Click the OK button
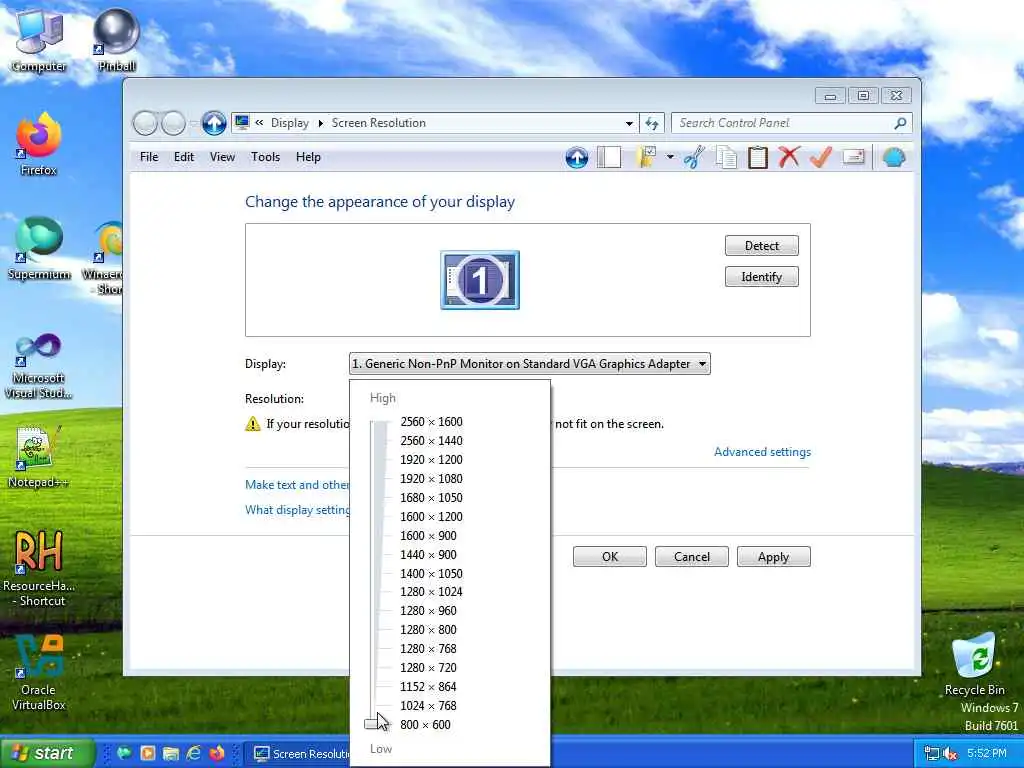The height and width of the screenshot is (768, 1024). pyautogui.click(x=610, y=556)
